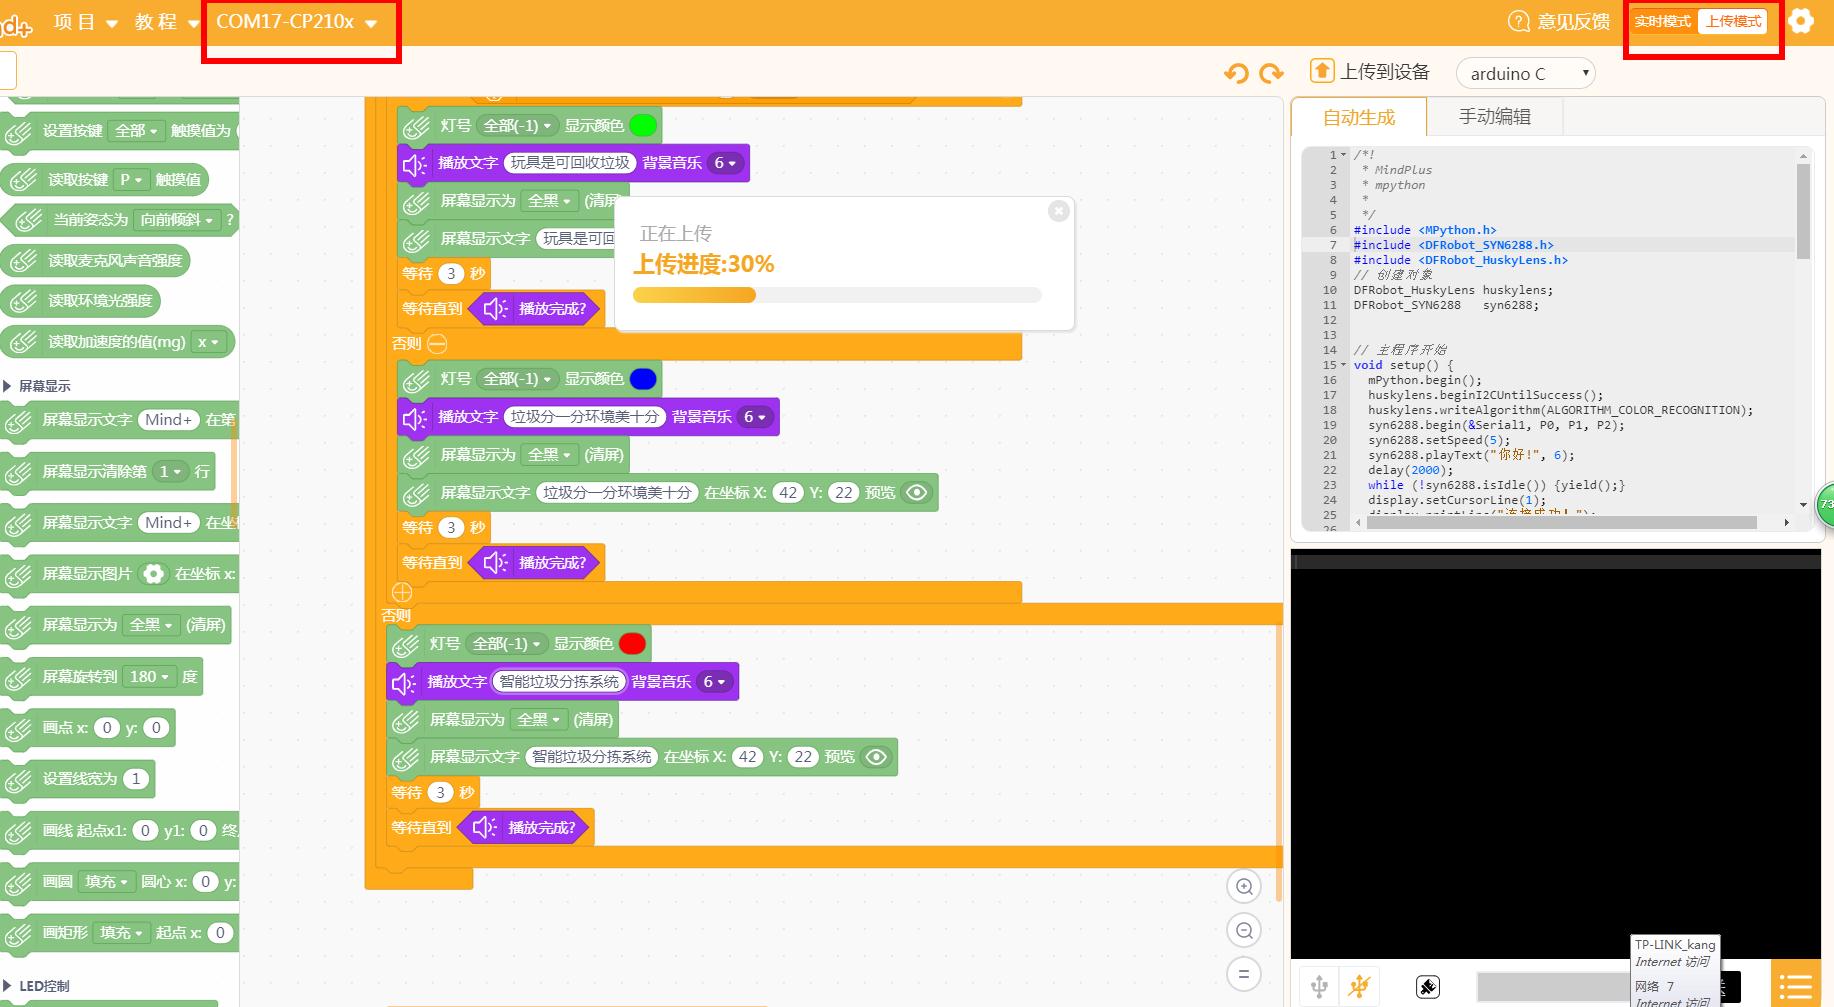1834x1007 pixels.
Task: Click the plus circle under the inner if block
Action: 402,592
